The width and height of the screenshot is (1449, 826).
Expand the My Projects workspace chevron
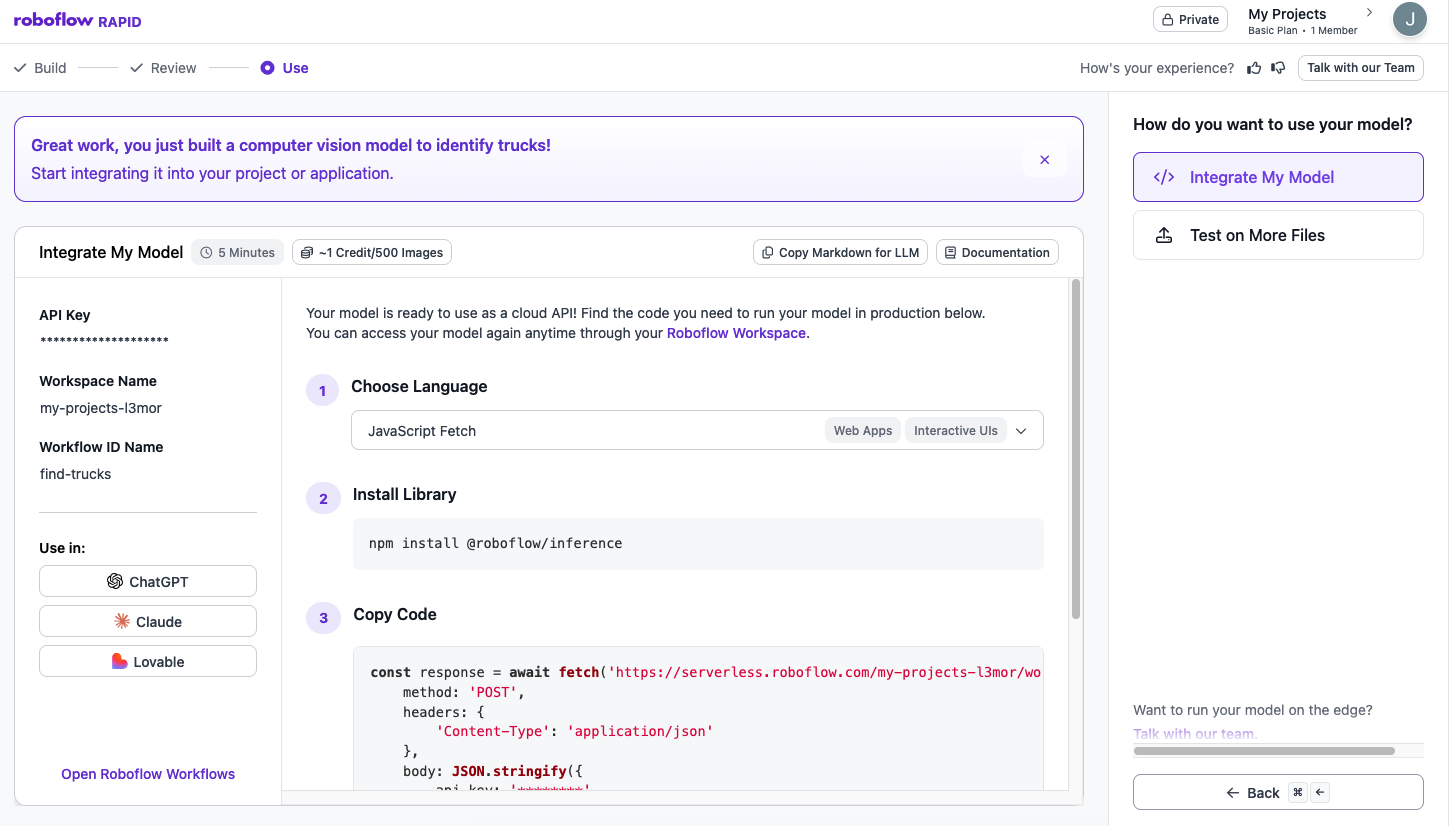point(1369,13)
